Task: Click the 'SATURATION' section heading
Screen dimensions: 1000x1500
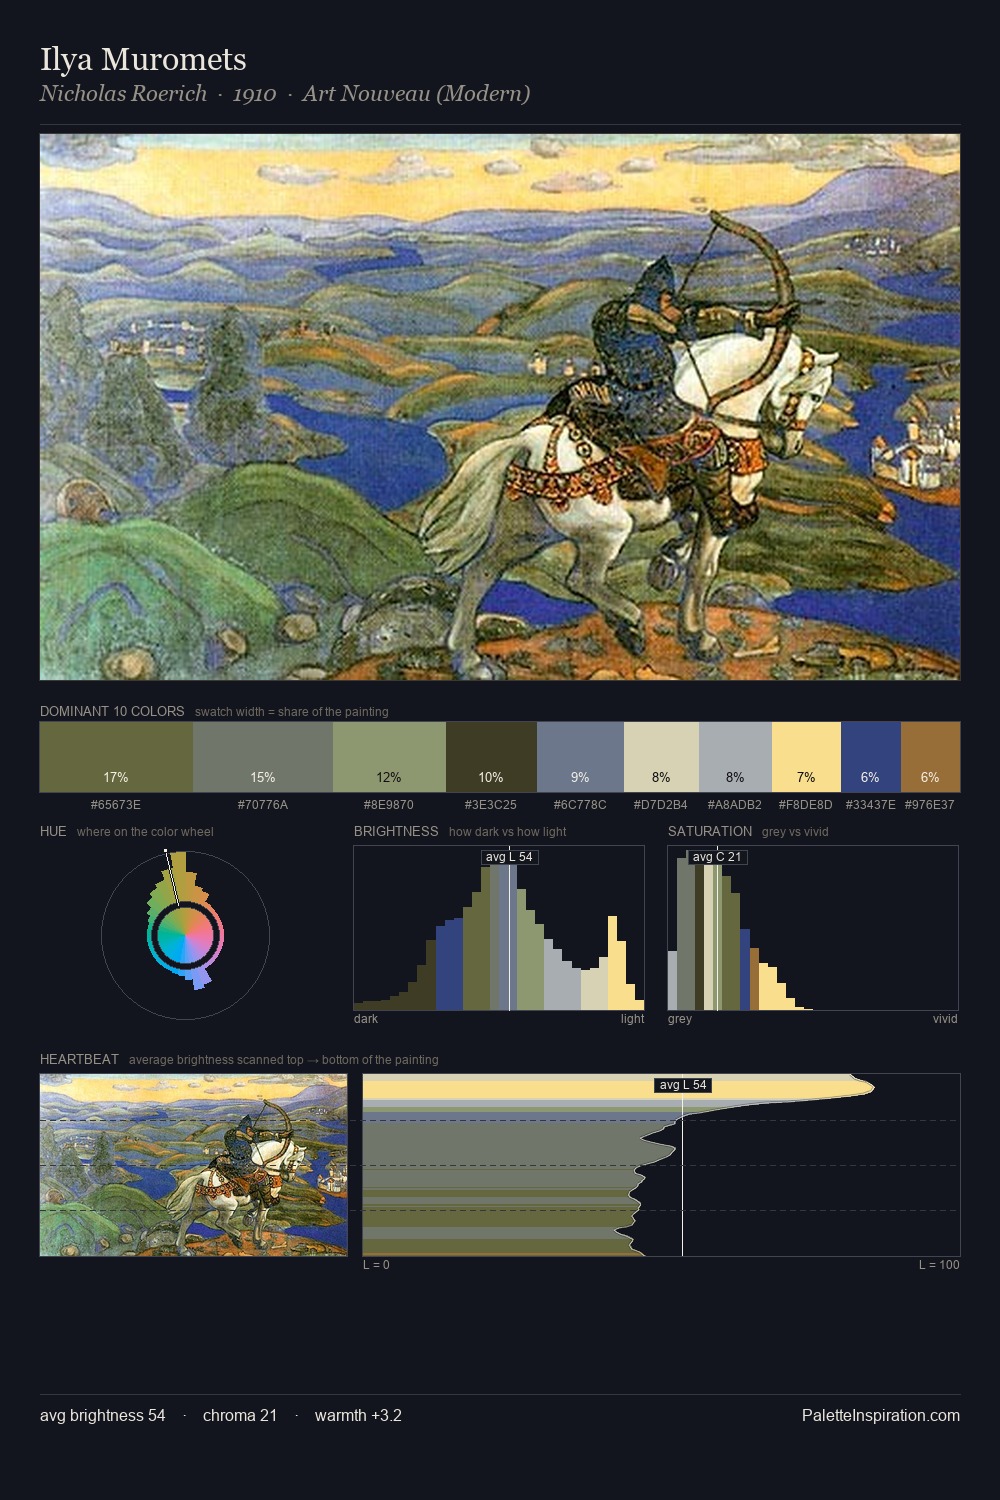Action: pyautogui.click(x=710, y=832)
